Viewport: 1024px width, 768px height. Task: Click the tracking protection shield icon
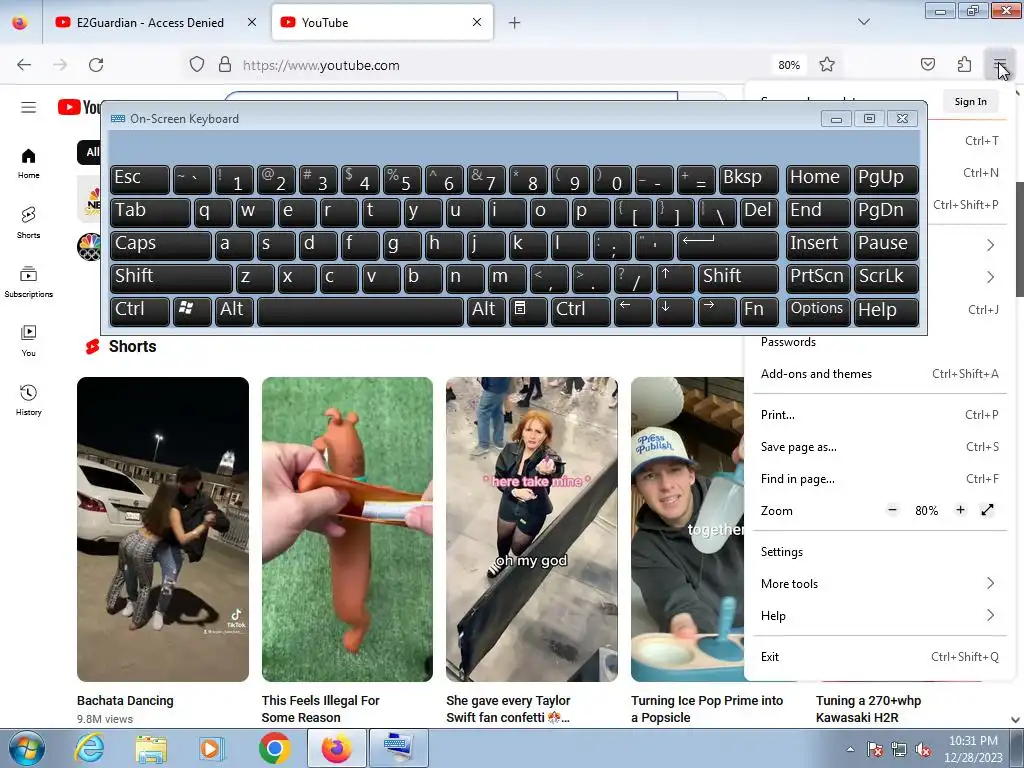197,65
